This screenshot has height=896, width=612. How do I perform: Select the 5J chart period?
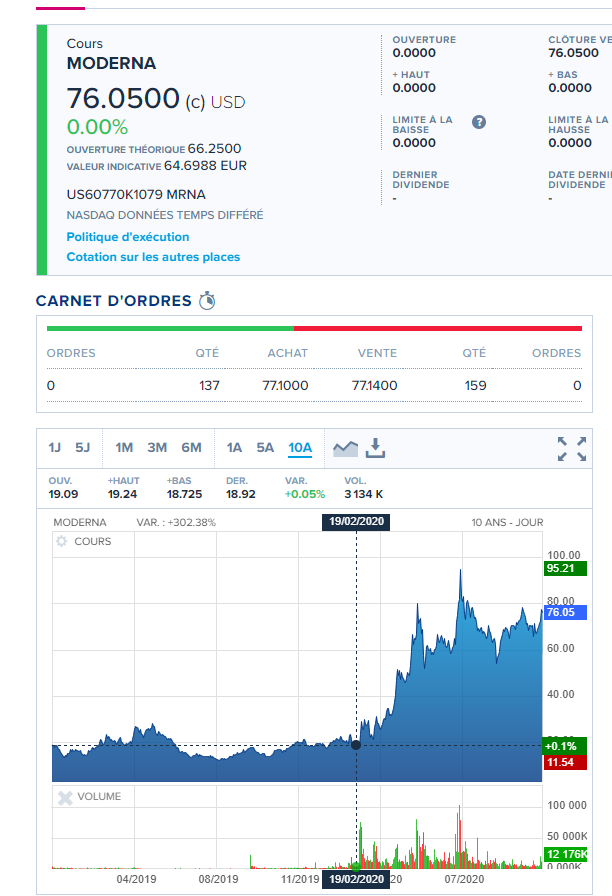pyautogui.click(x=83, y=447)
